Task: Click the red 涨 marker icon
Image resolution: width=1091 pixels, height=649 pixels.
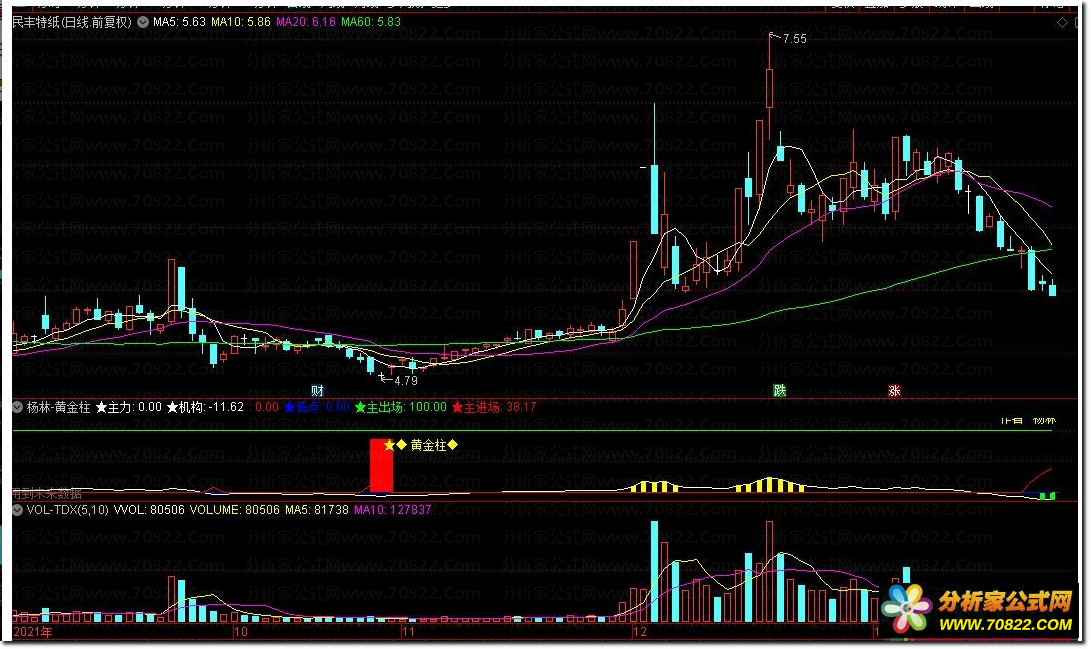Action: (x=894, y=390)
